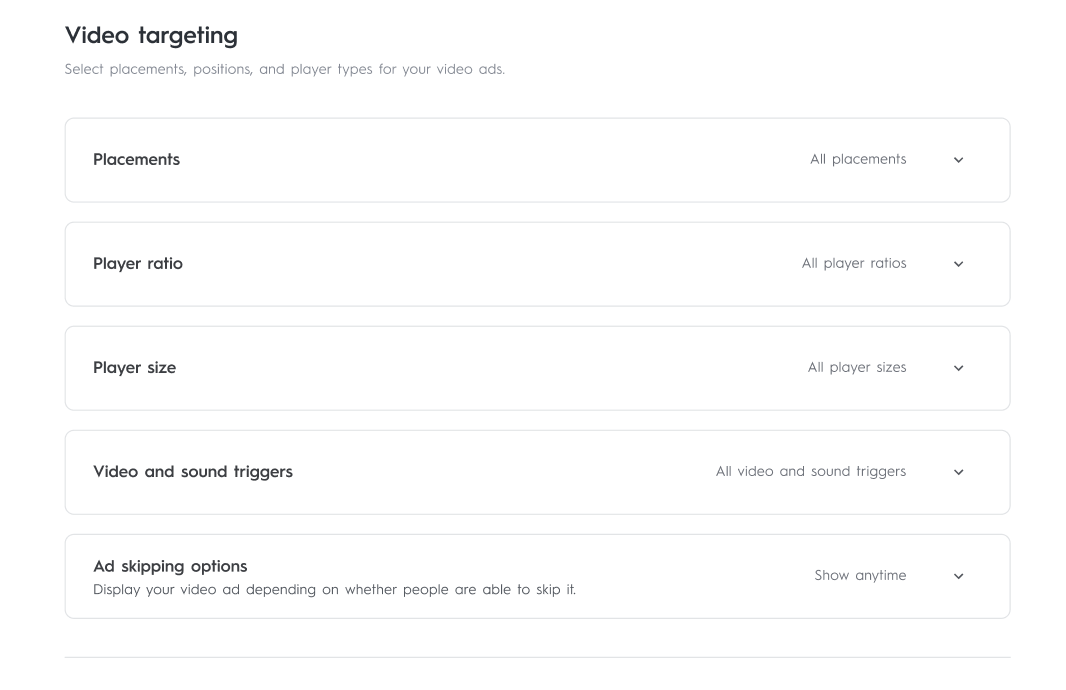The image size is (1066, 690).
Task: Open the All placements dropdown value
Action: point(858,159)
